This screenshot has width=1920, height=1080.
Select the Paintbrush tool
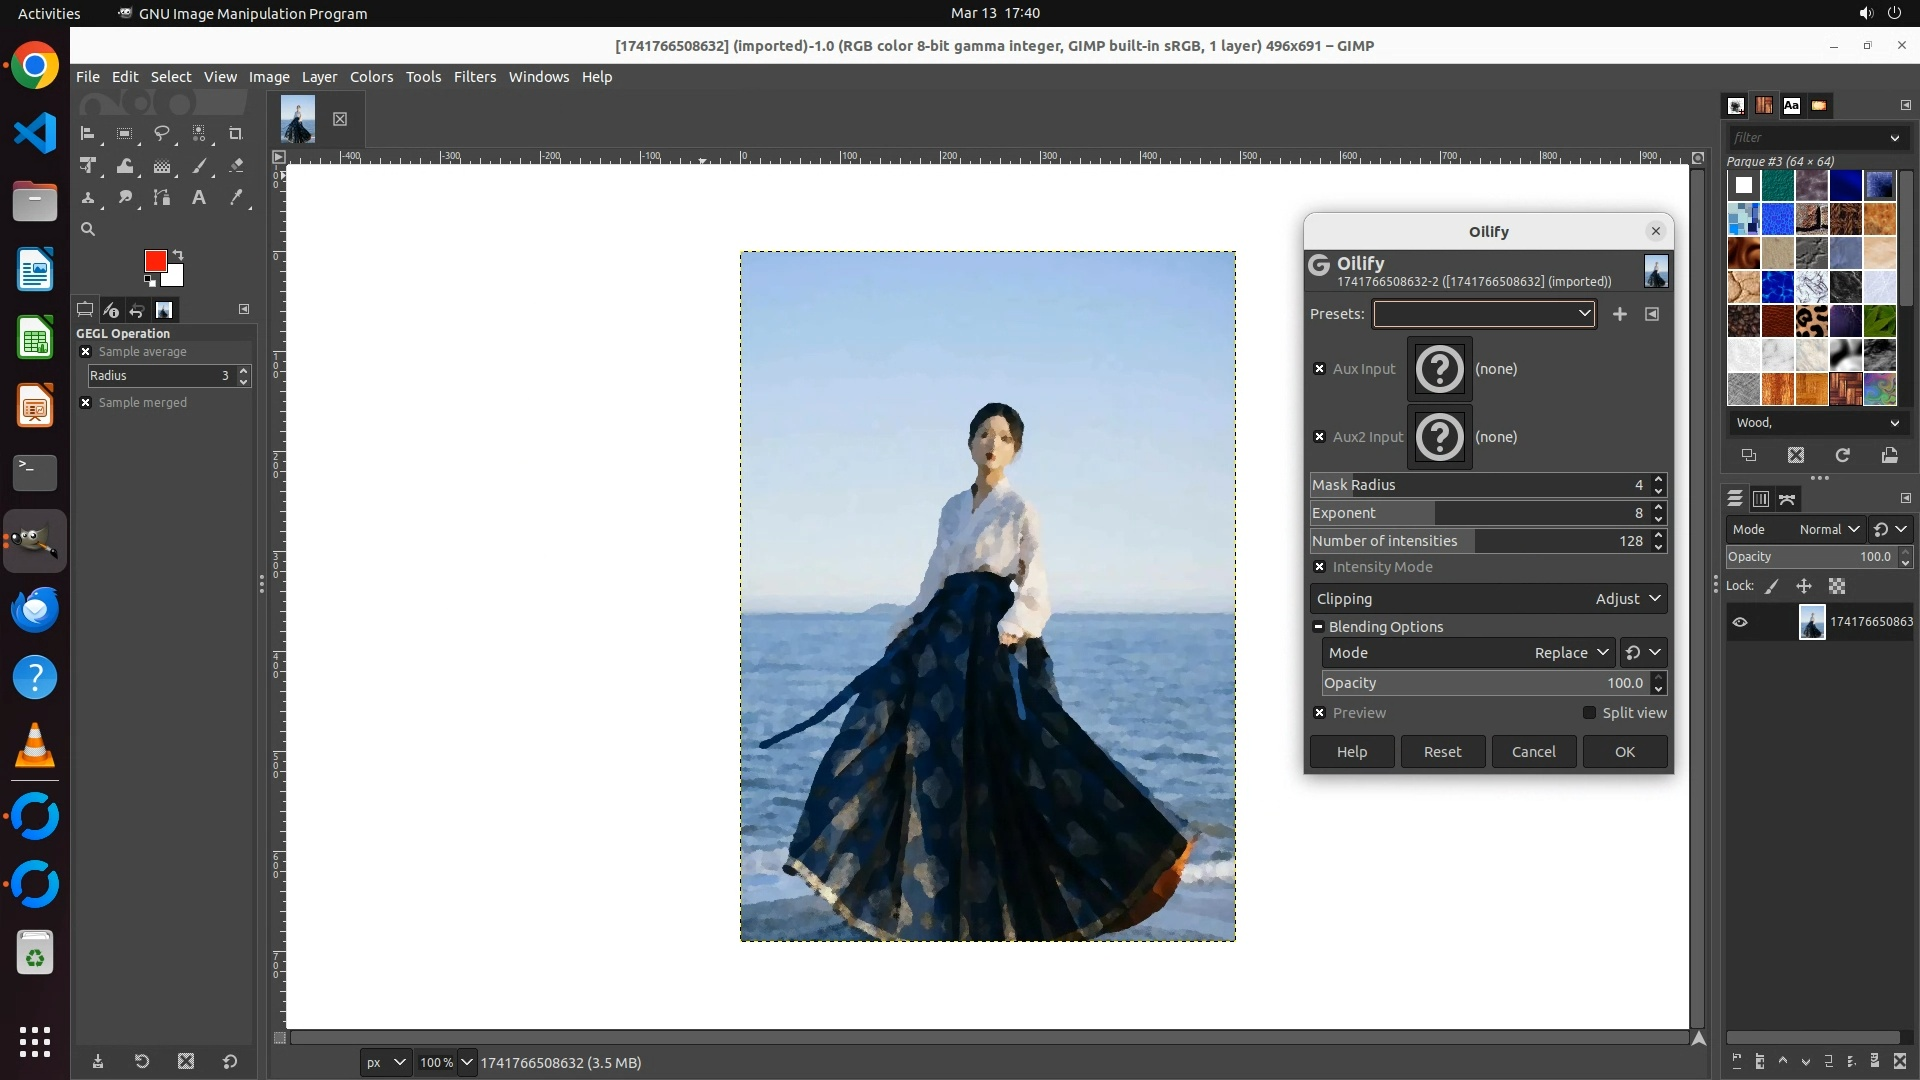point(199,166)
